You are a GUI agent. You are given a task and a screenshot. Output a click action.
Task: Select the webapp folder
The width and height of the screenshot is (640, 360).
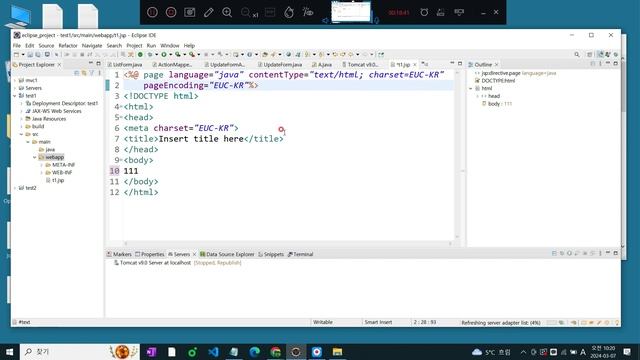[51, 157]
